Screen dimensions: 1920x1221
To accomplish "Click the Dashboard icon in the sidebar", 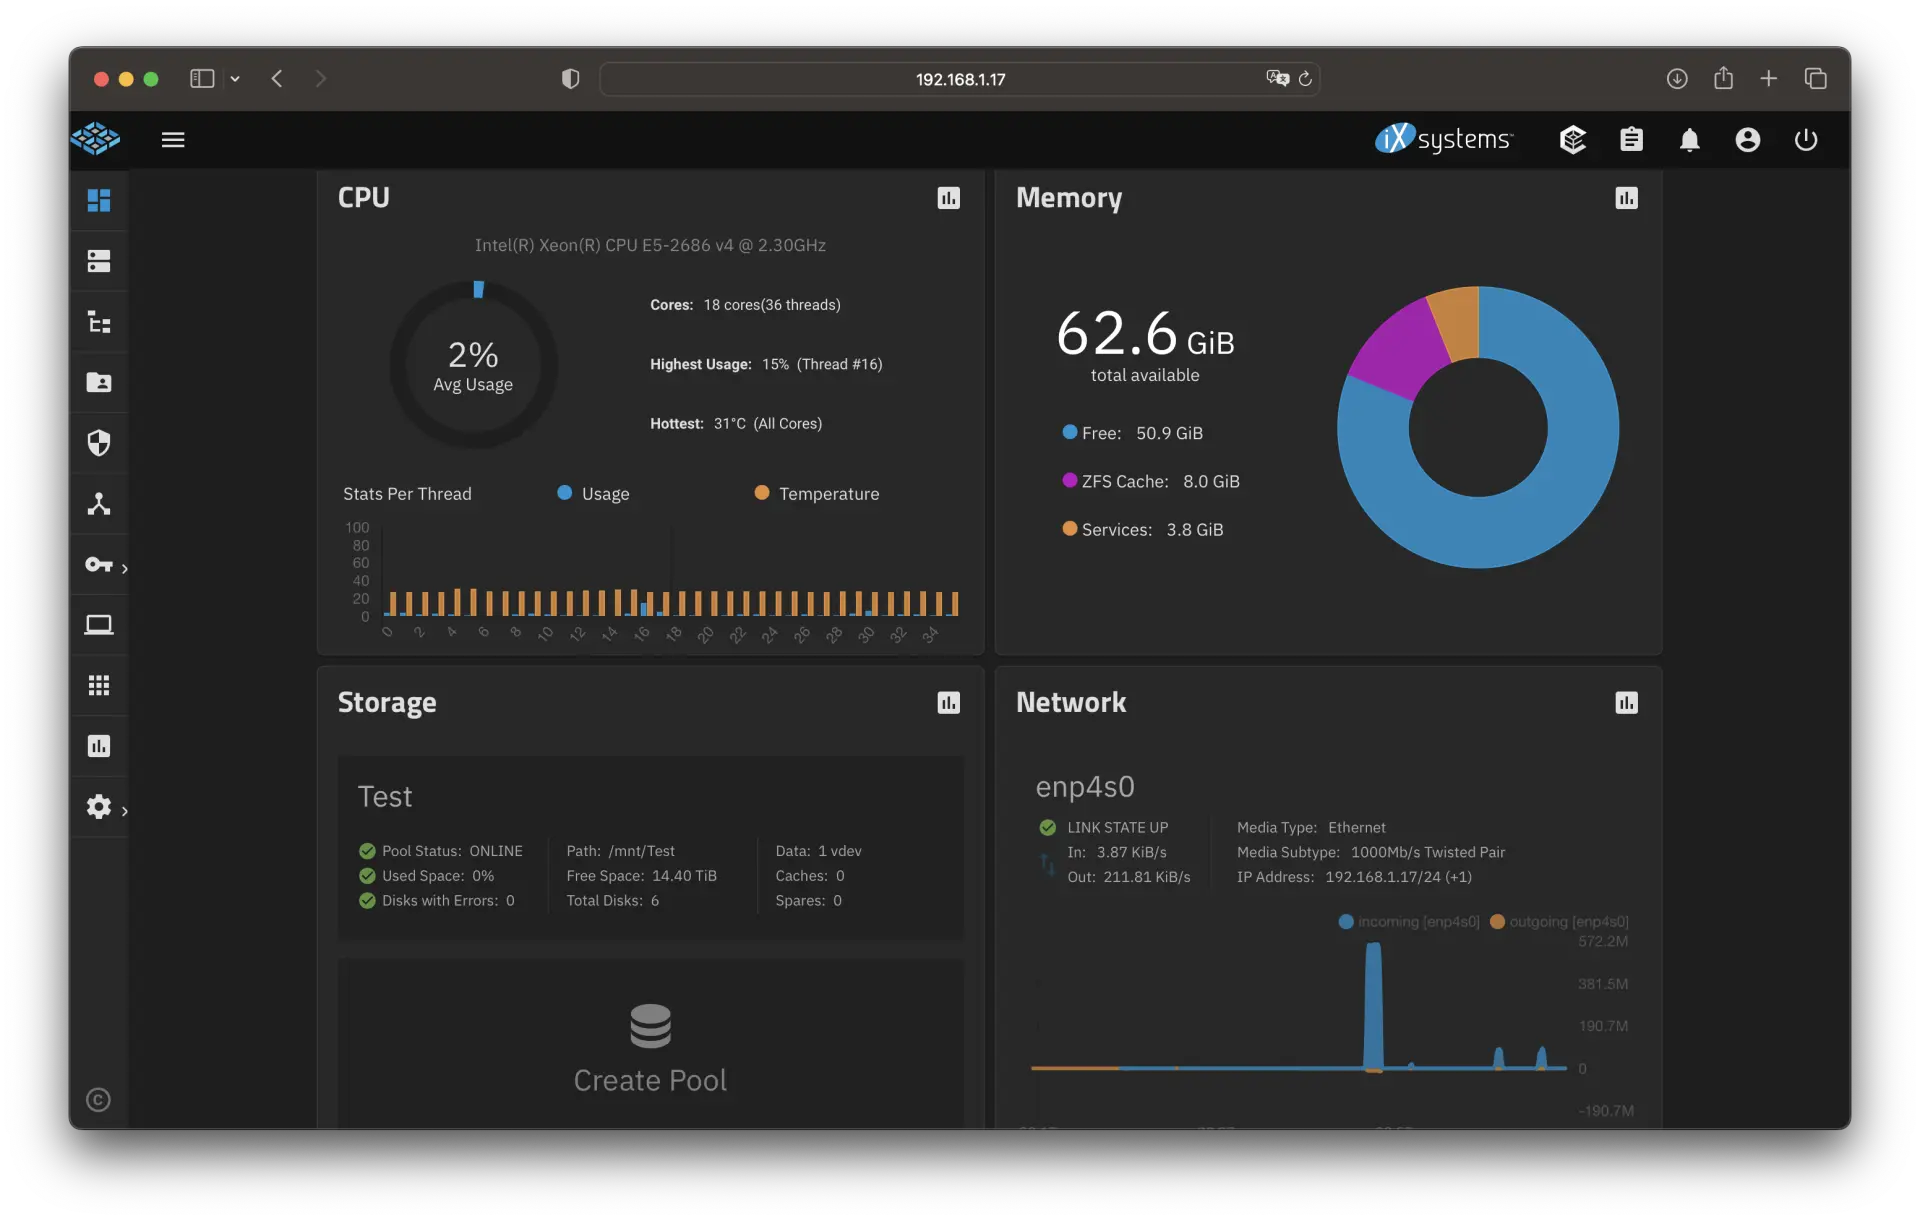I will pos(99,200).
